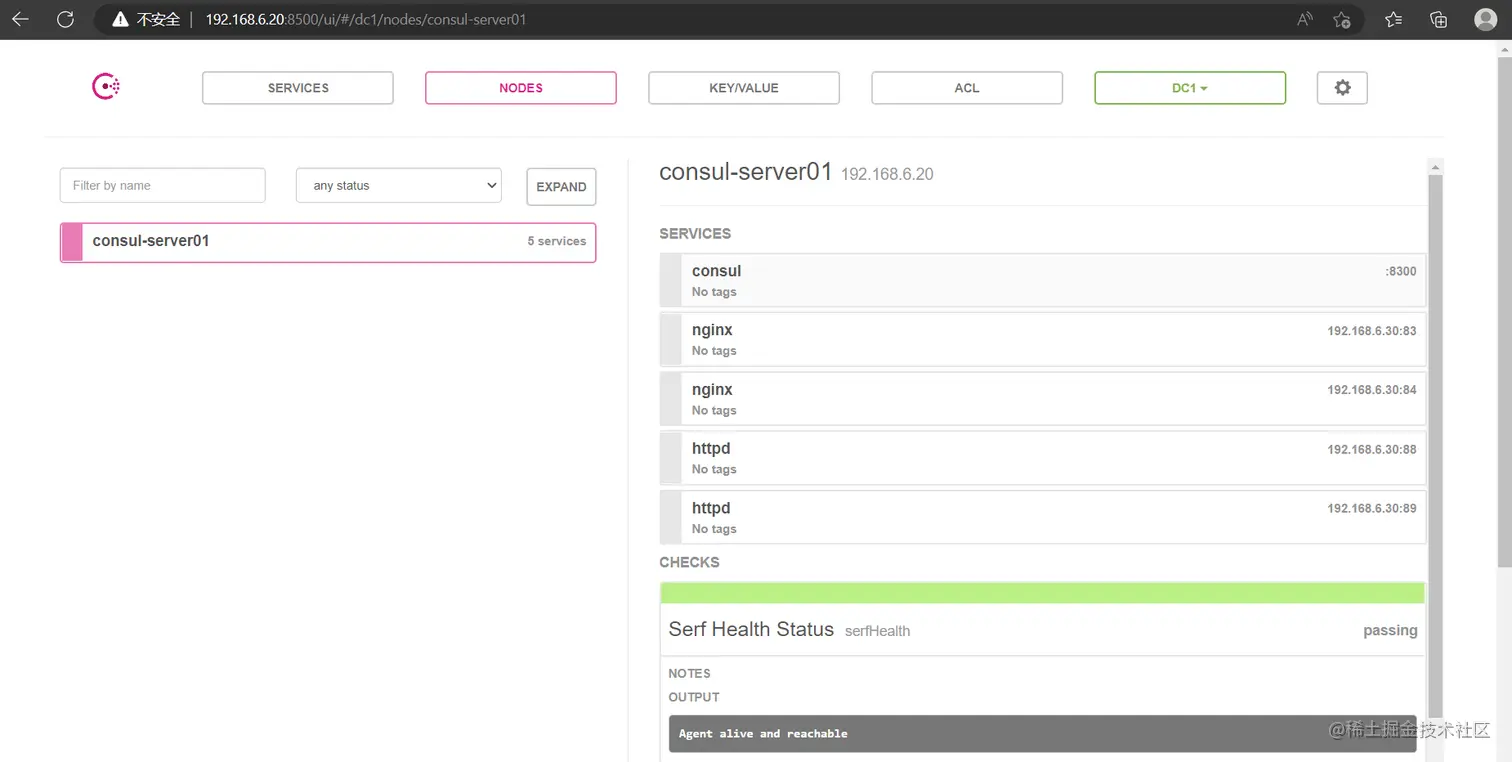Switch to the NODES tab

(x=521, y=88)
